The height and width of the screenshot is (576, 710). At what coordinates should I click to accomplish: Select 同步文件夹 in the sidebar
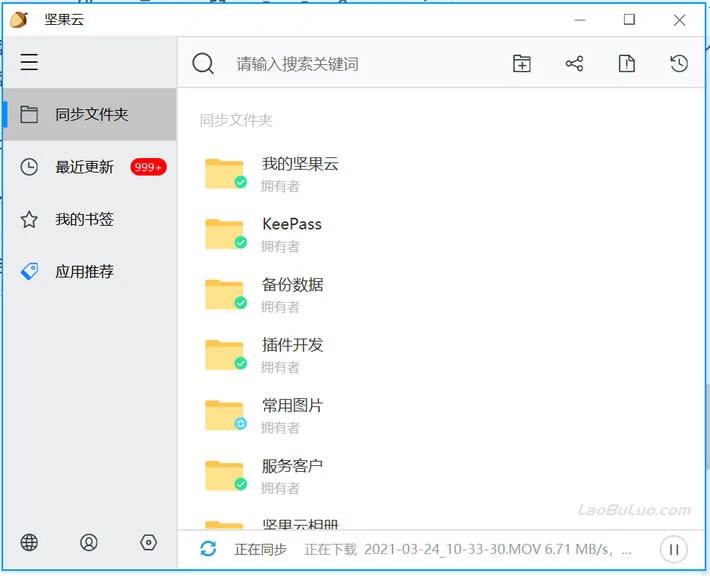pos(90,114)
